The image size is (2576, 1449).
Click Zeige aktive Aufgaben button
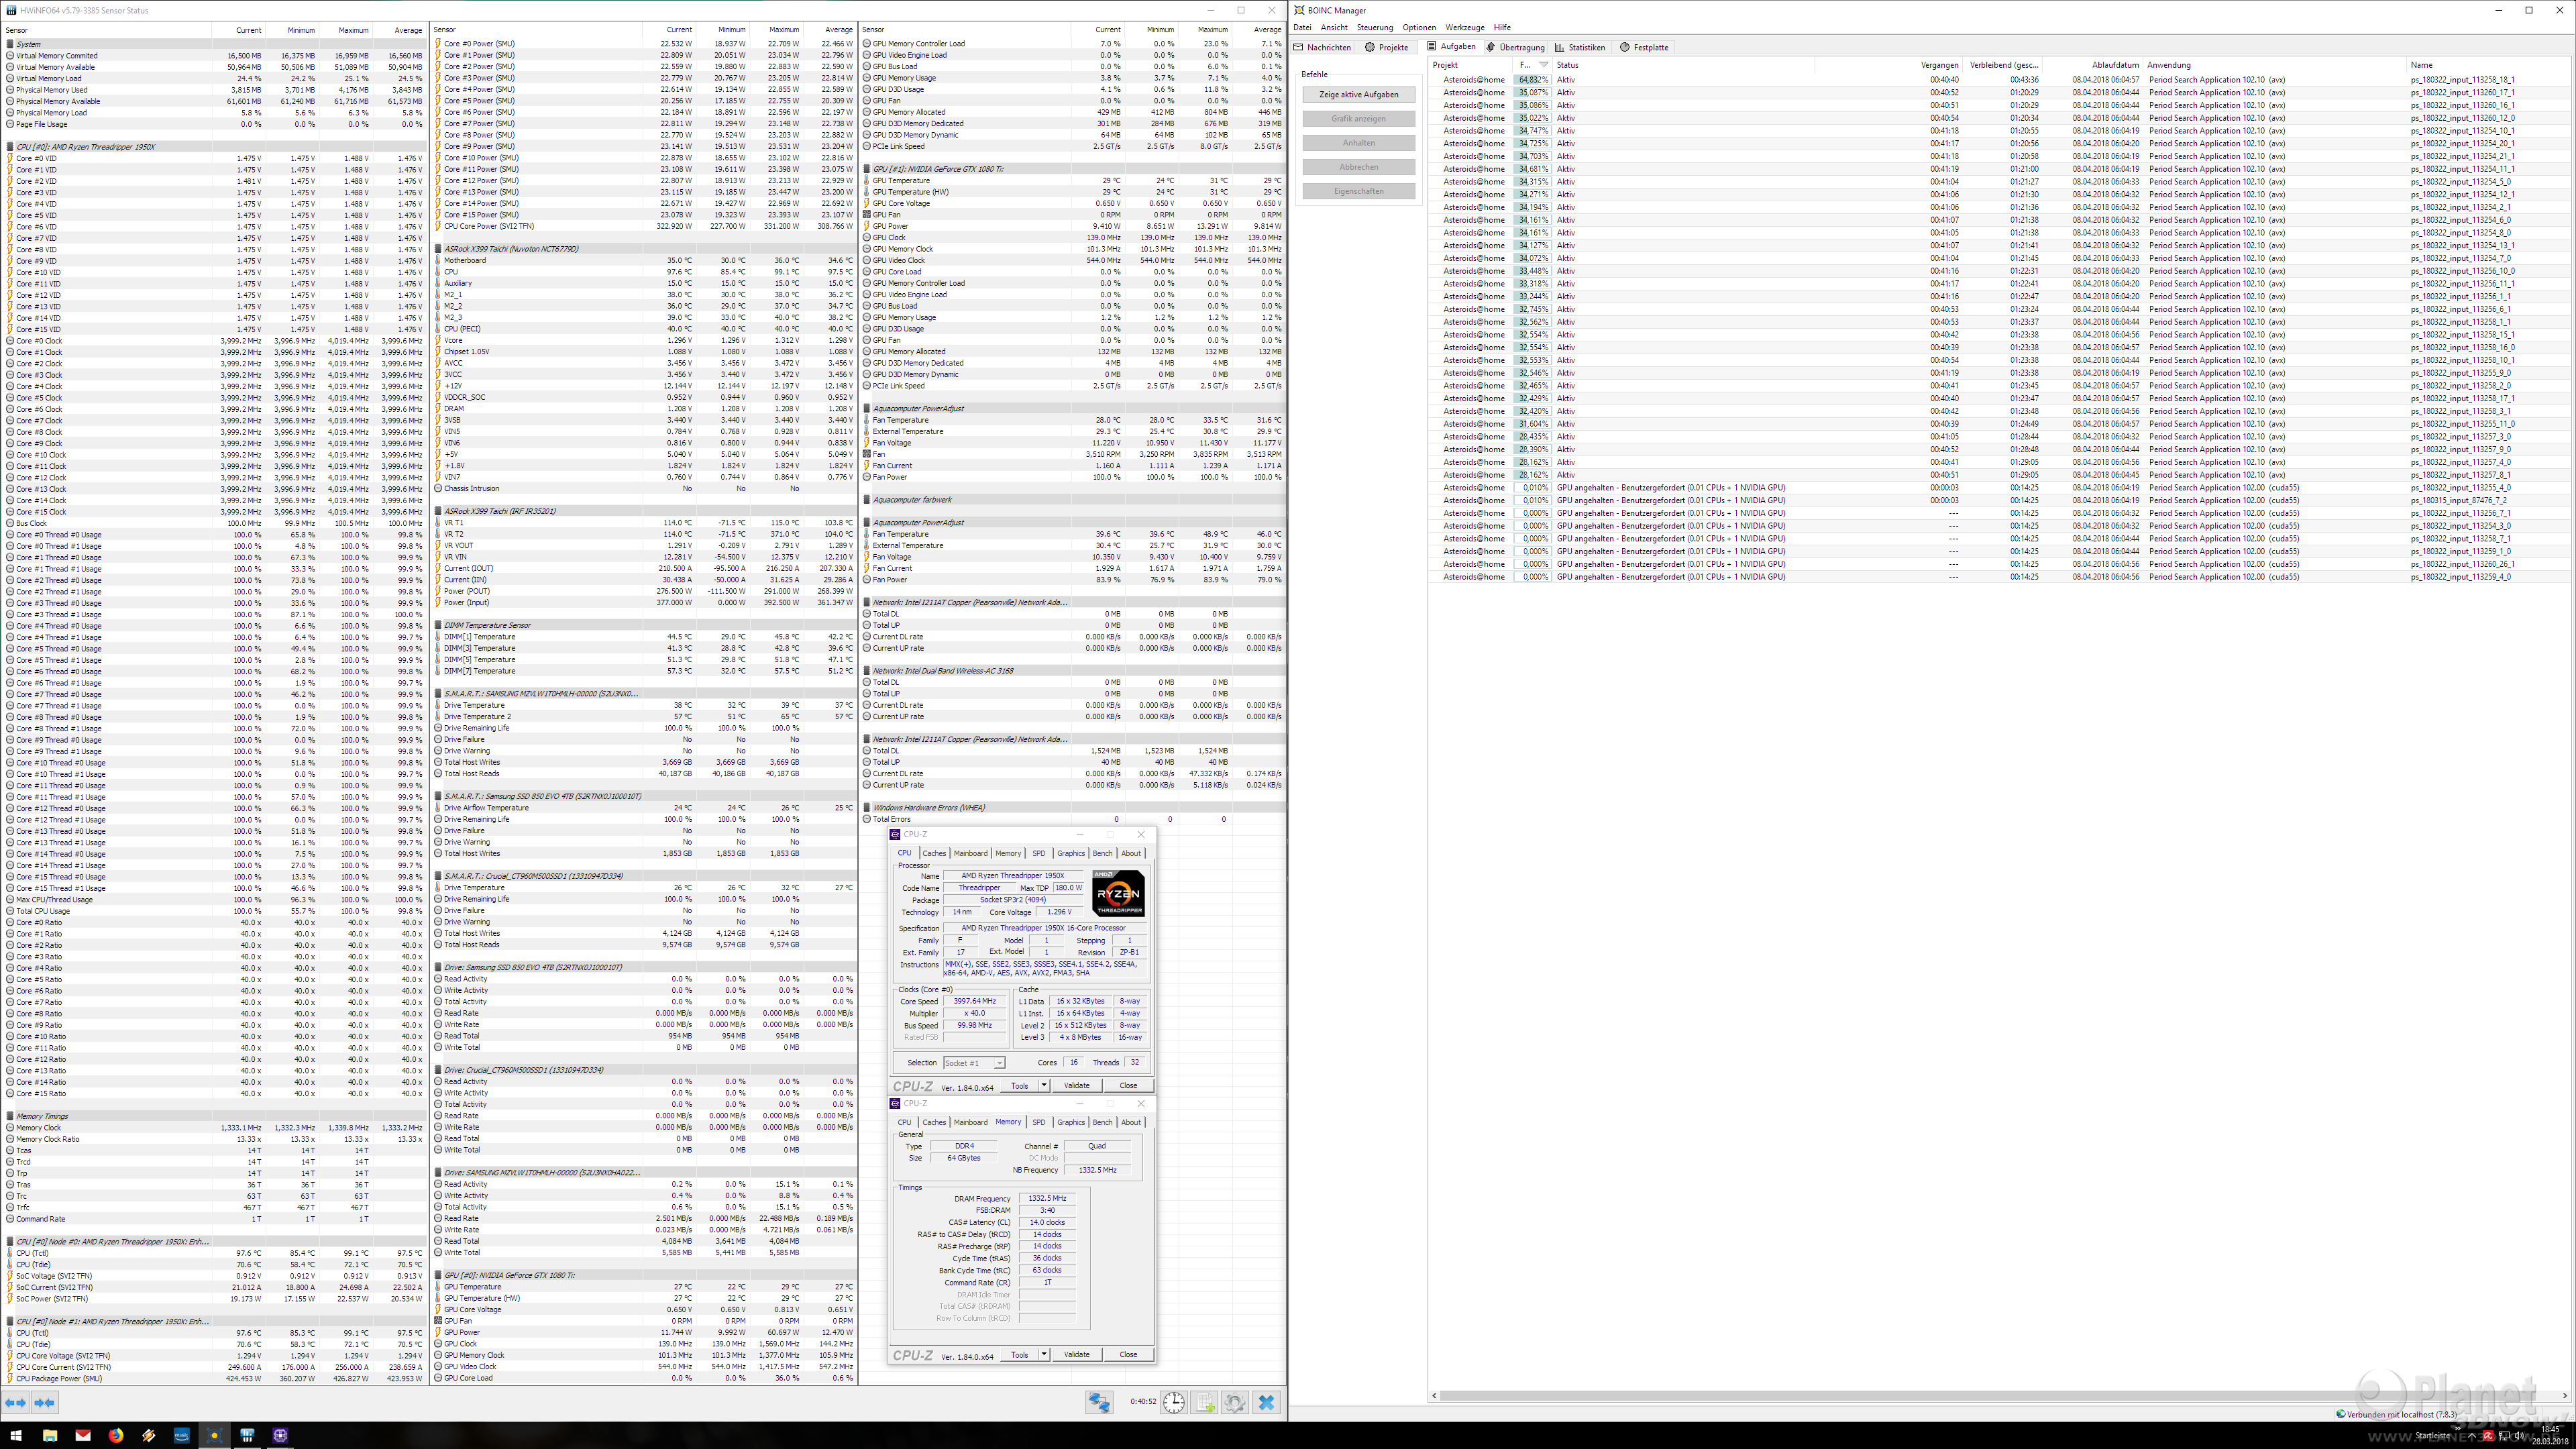coord(1359,94)
